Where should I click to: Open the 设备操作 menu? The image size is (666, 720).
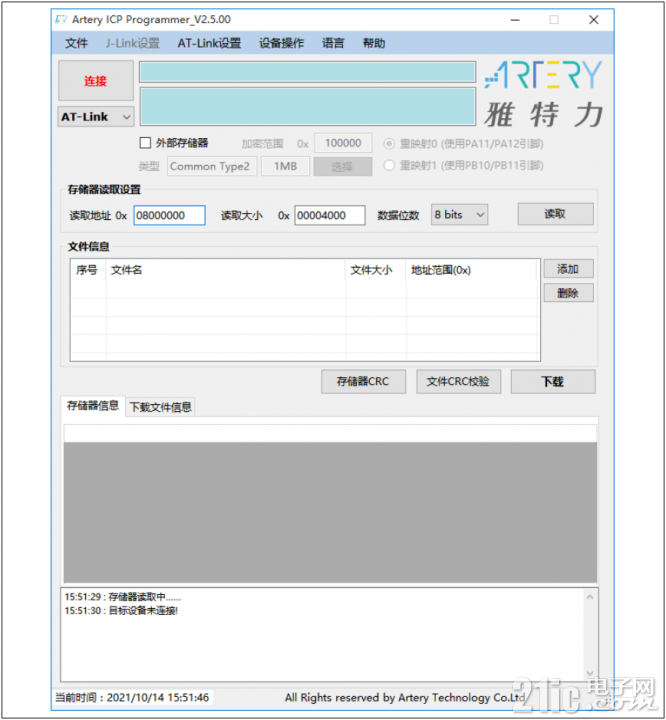[281, 43]
